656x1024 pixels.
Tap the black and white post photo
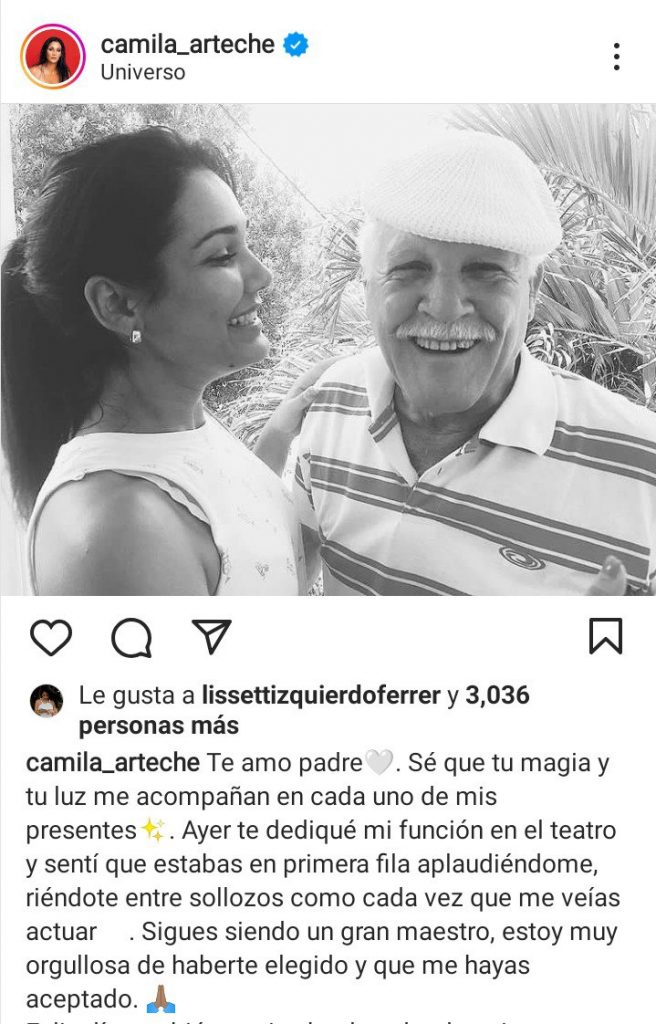(328, 349)
